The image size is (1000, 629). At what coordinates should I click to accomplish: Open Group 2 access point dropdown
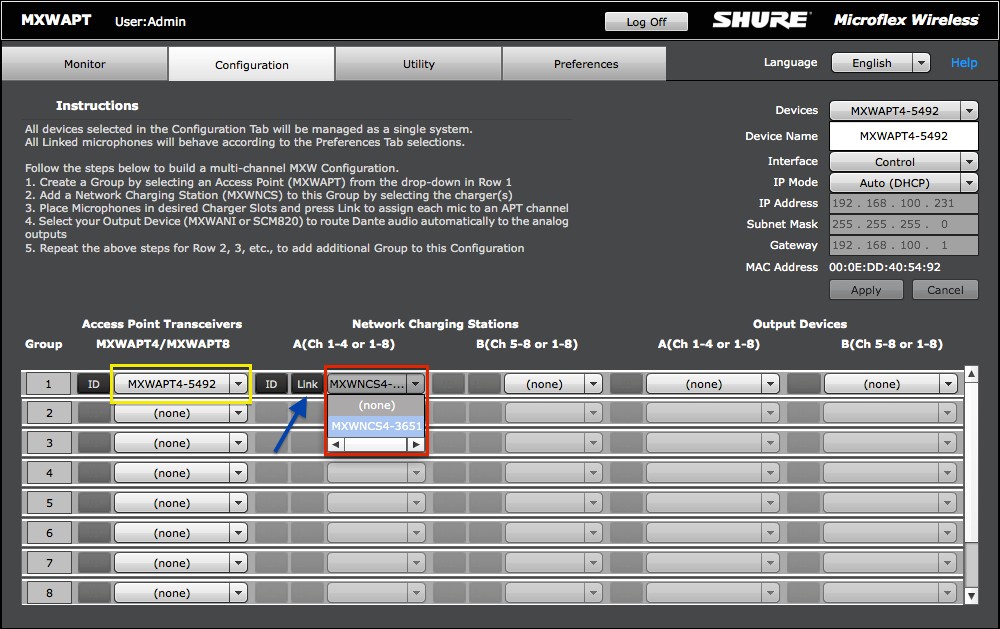pos(180,413)
